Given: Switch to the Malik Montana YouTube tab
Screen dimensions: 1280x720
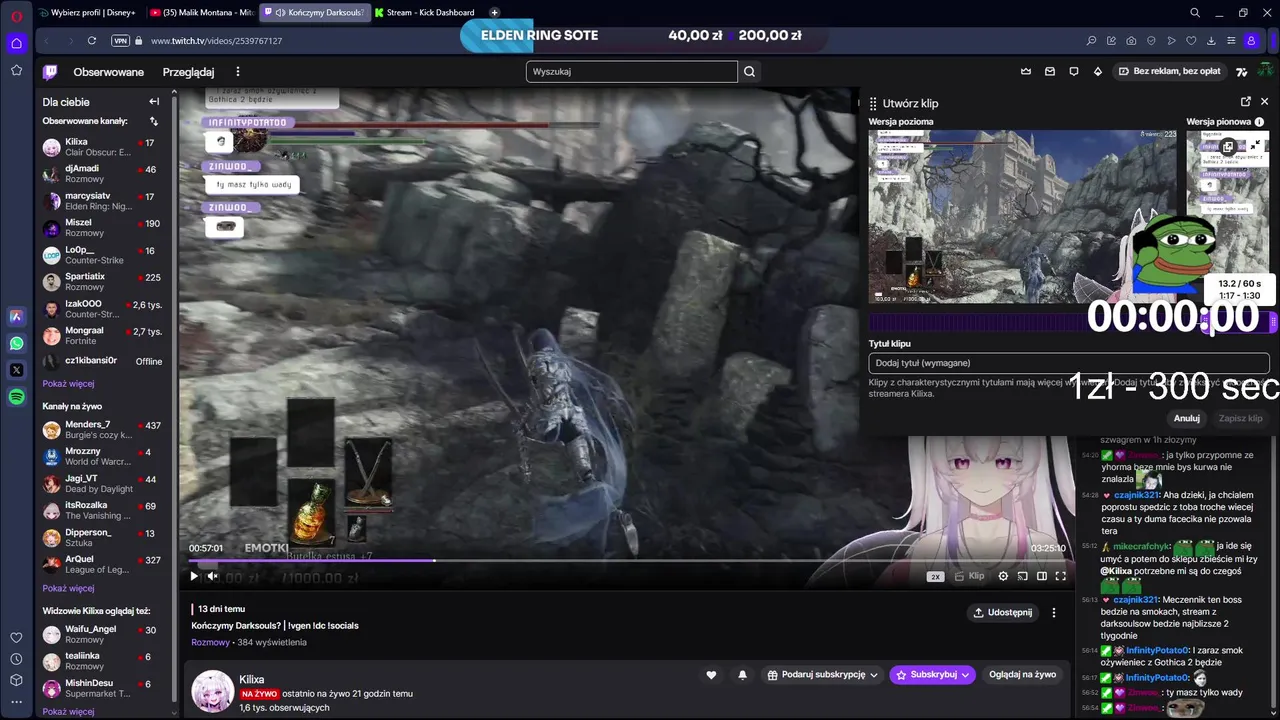Looking at the screenshot, I should pos(200,13).
